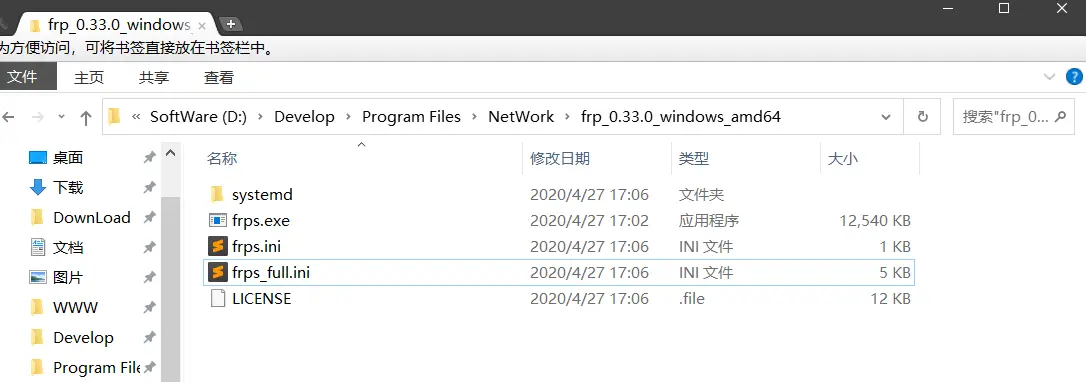Open the 共享 ribbon tab
1086x382 pixels.
(x=154, y=78)
